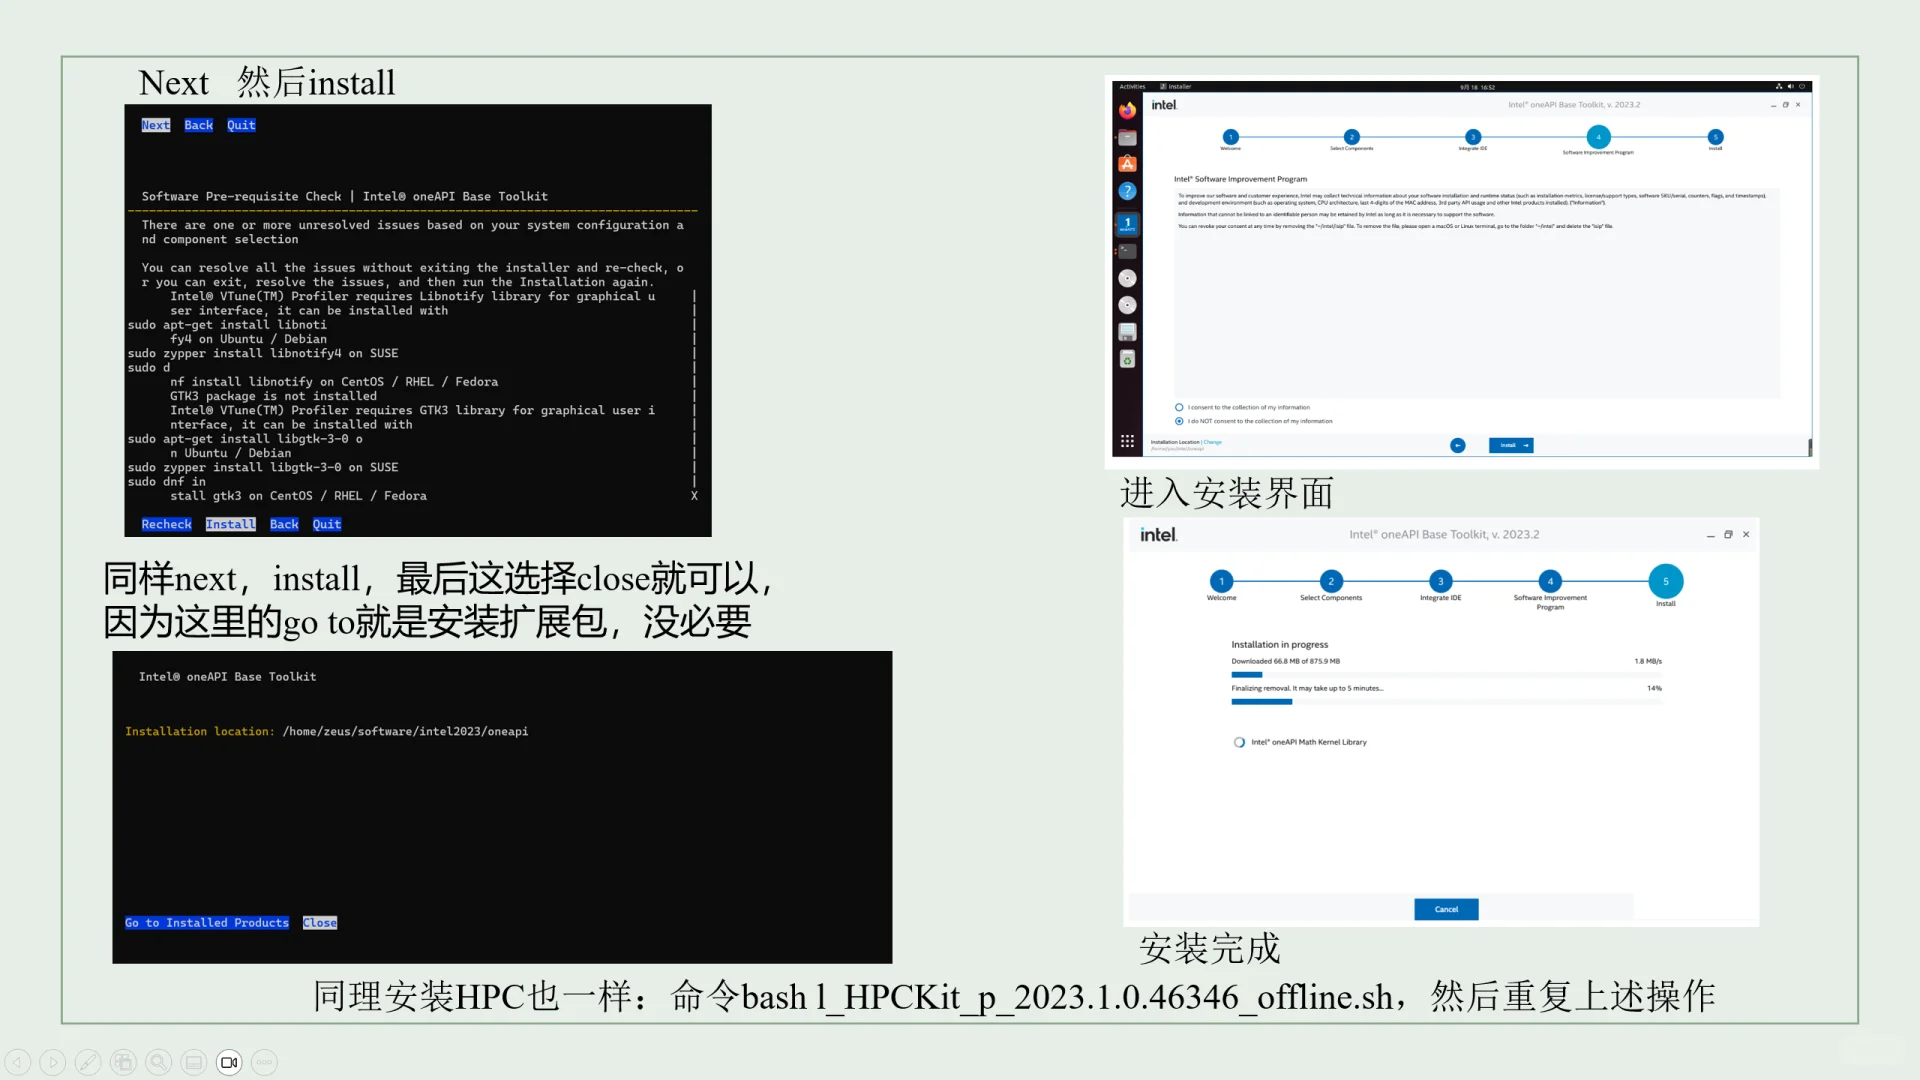Launch the Terminal from the dock

point(1127,250)
